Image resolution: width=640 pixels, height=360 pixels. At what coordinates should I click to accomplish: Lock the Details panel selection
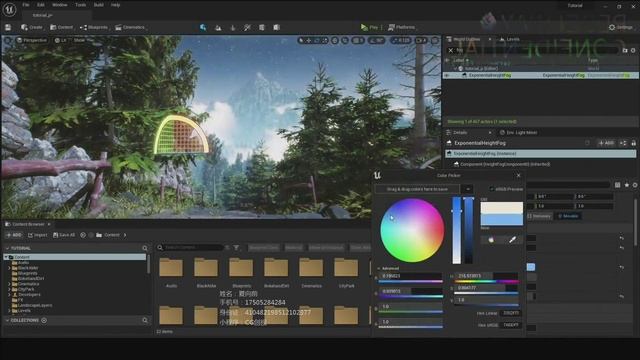(633, 143)
